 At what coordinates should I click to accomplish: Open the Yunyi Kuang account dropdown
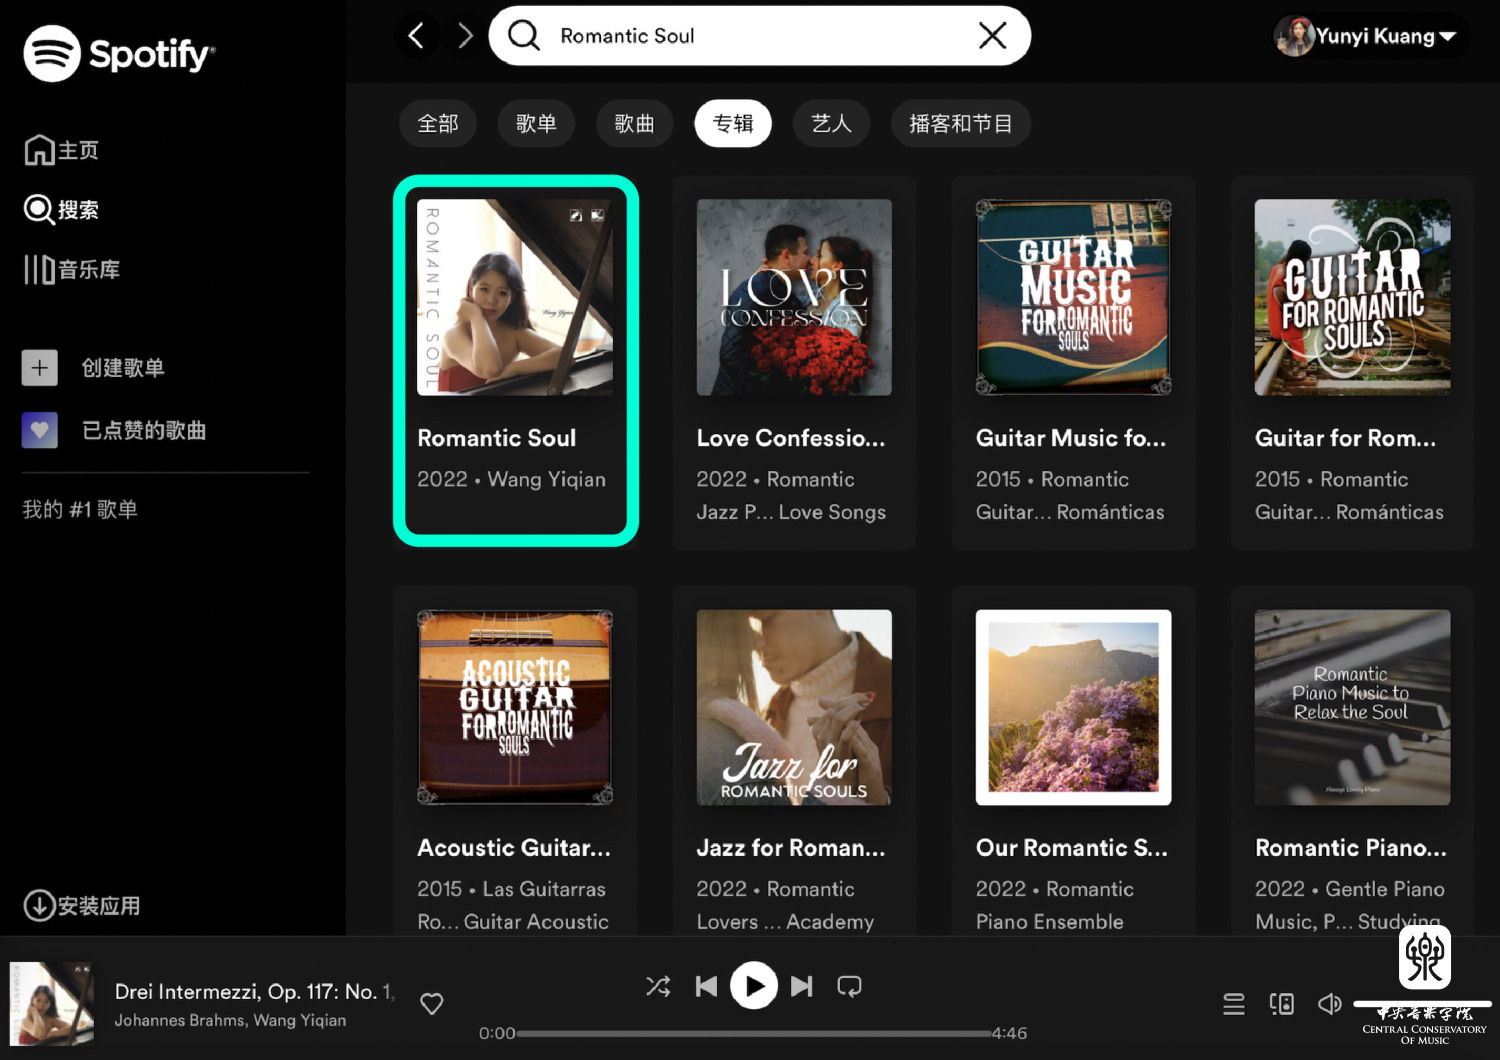(x=1370, y=37)
